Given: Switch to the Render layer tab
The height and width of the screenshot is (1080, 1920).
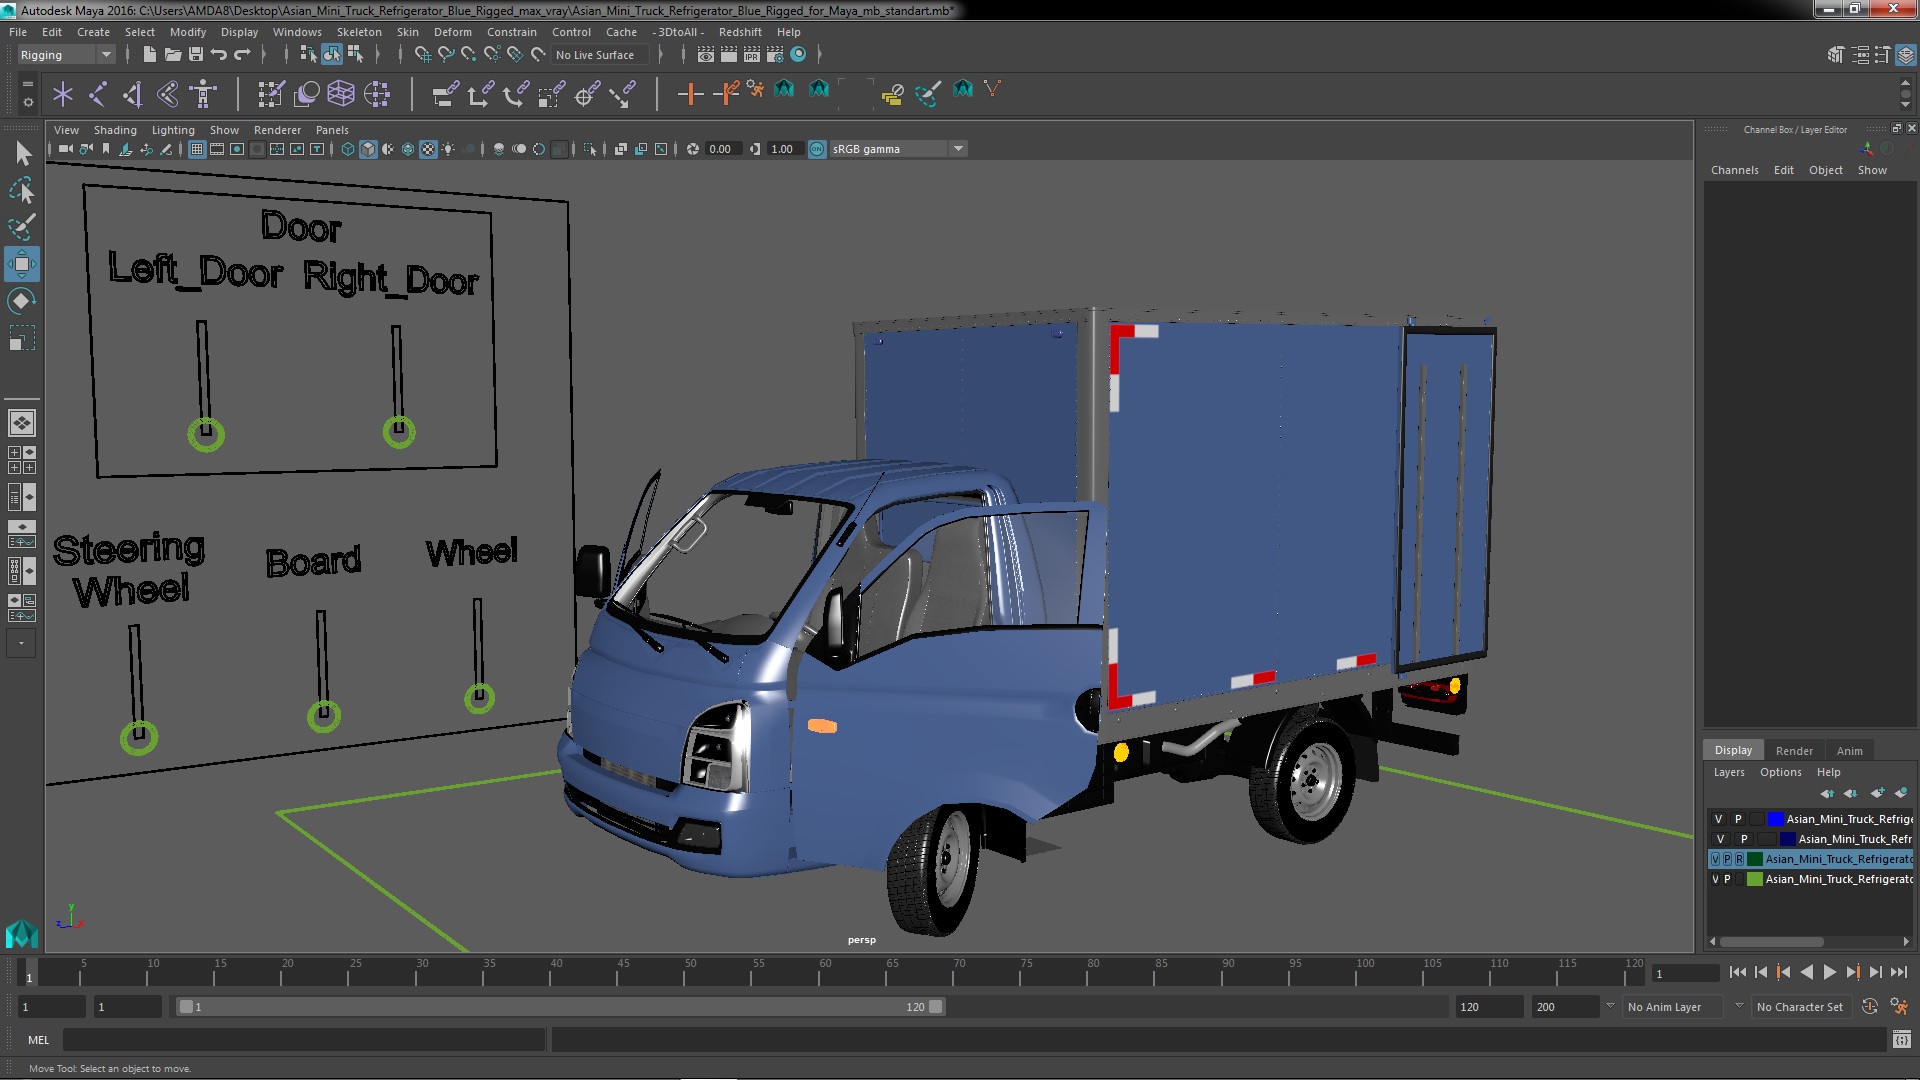Looking at the screenshot, I should pos(1794,751).
